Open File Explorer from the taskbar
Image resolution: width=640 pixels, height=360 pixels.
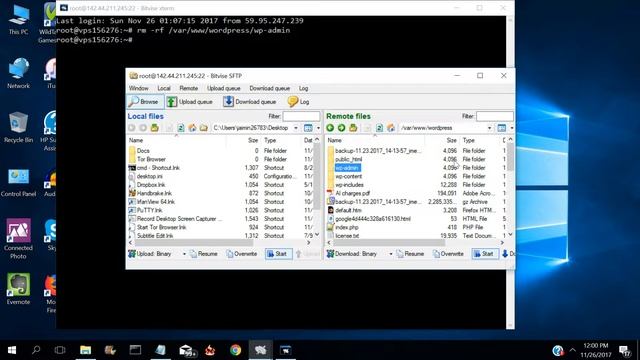coord(85,350)
